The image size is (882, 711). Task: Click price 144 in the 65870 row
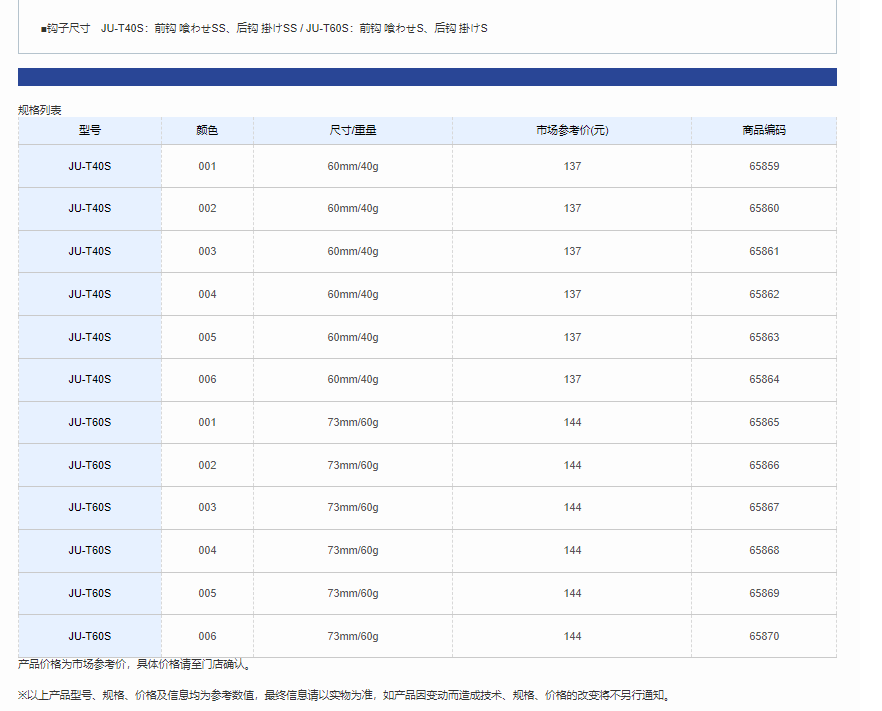pyautogui.click(x=572, y=637)
